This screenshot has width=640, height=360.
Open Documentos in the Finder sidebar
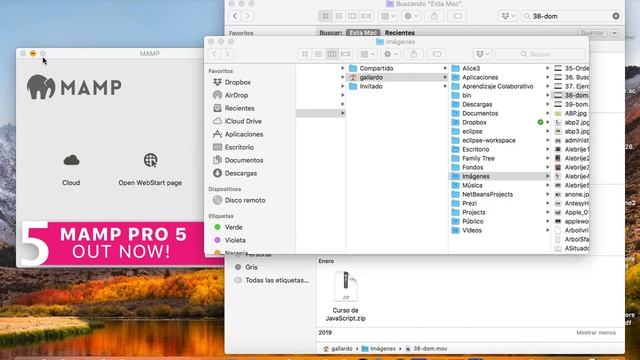coord(244,160)
